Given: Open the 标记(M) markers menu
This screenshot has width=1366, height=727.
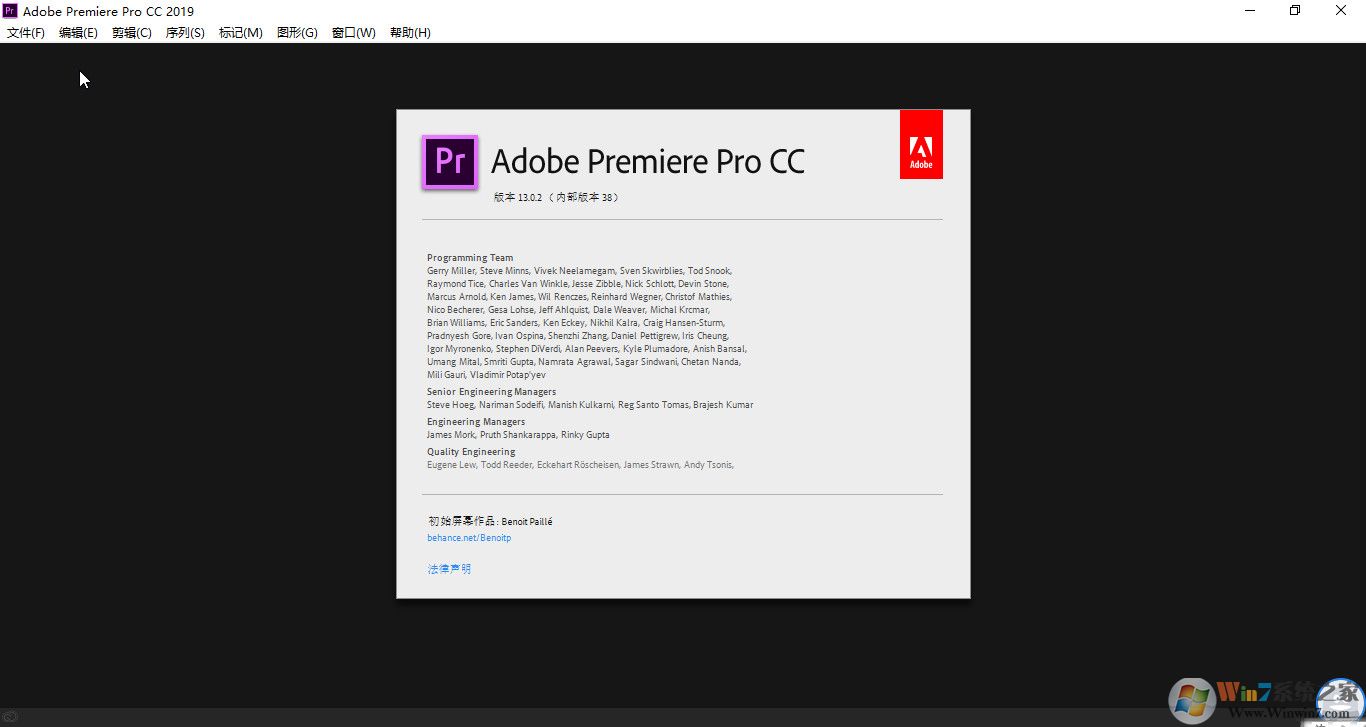Looking at the screenshot, I should (x=240, y=32).
